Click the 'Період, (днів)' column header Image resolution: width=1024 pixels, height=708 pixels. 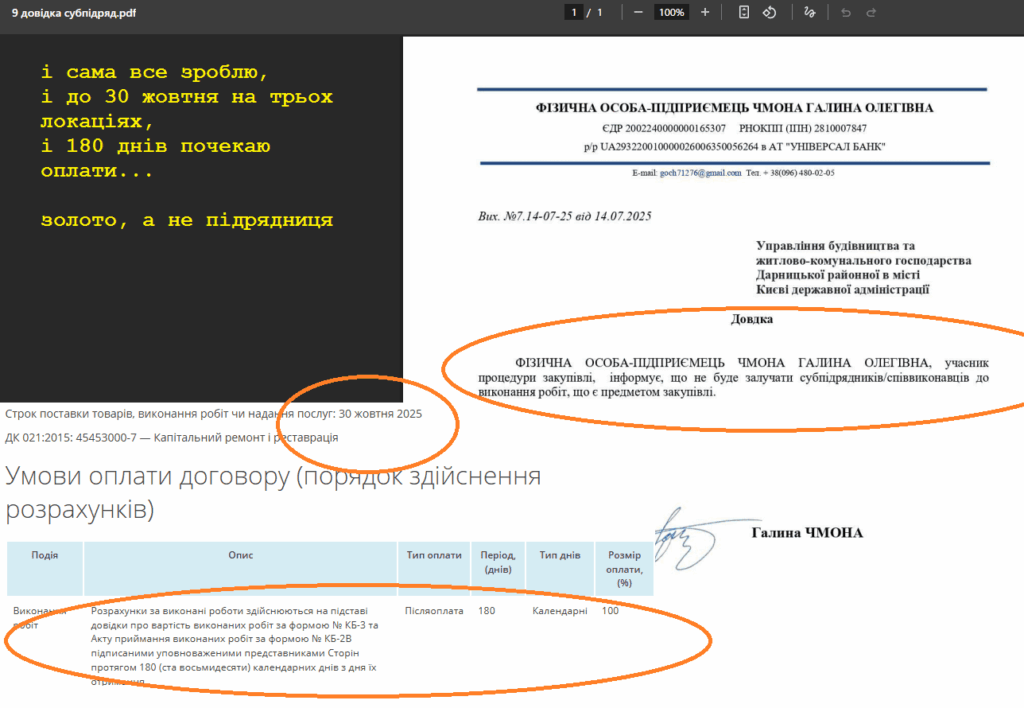(497, 562)
